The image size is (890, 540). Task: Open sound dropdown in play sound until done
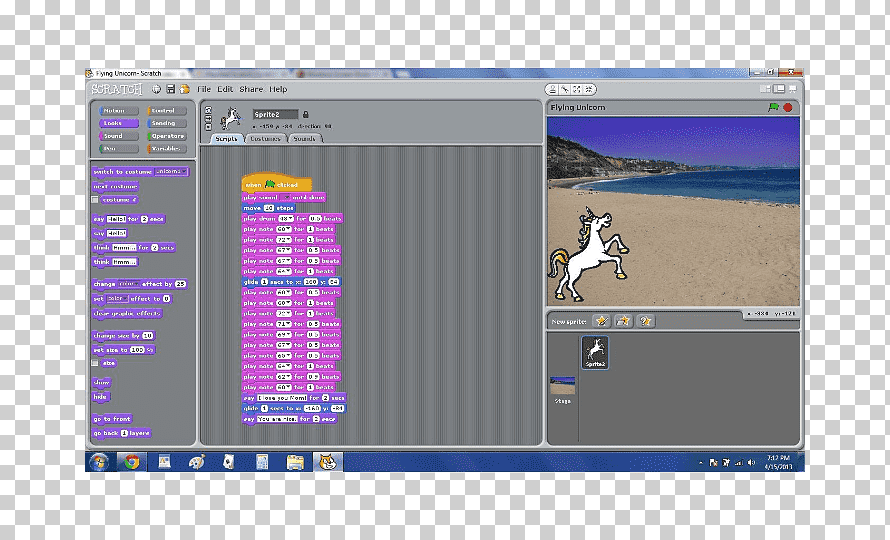point(285,198)
